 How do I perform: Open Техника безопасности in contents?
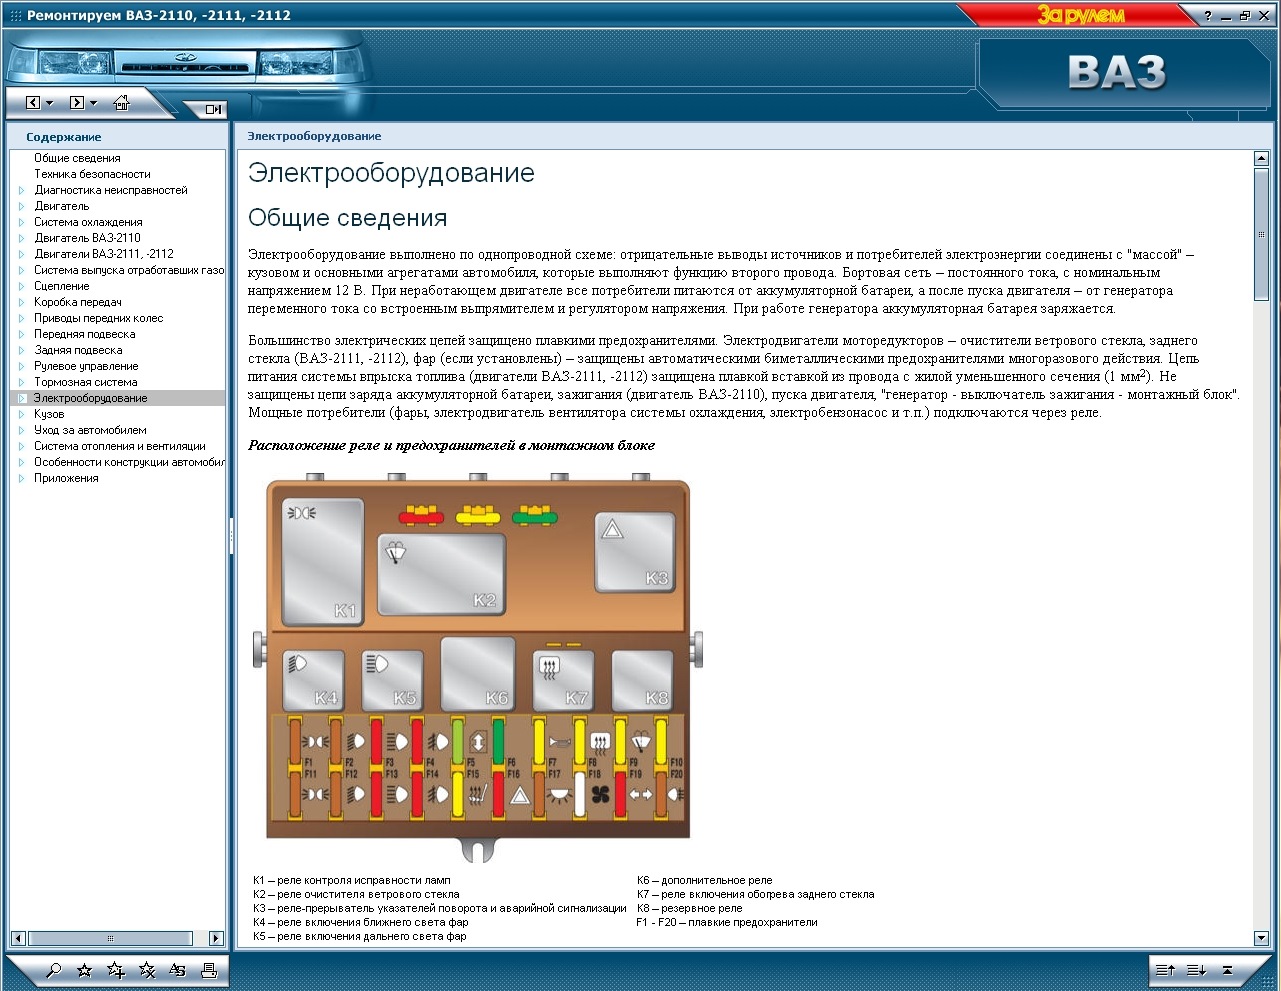[x=92, y=174]
